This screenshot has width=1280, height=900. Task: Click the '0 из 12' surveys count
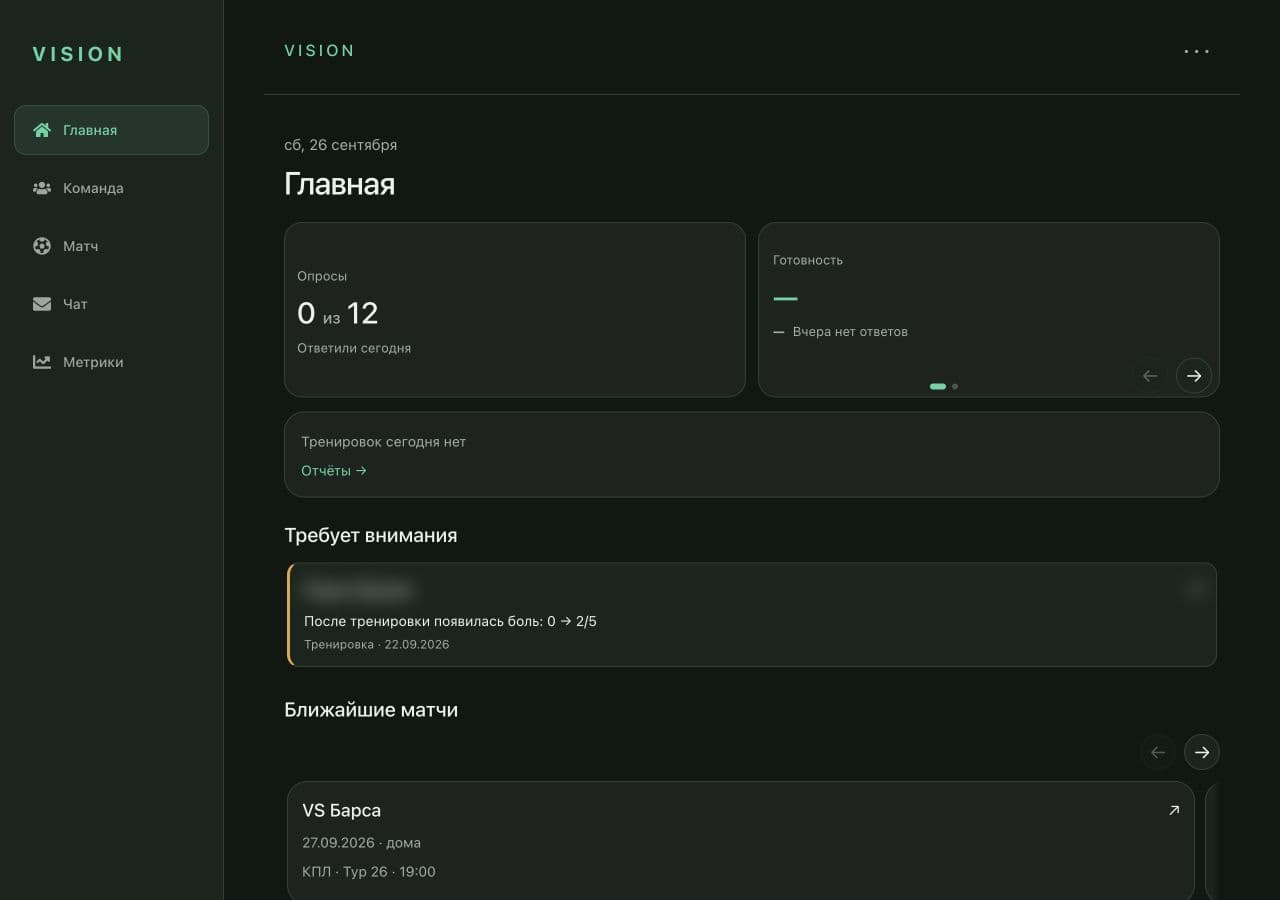coord(338,314)
